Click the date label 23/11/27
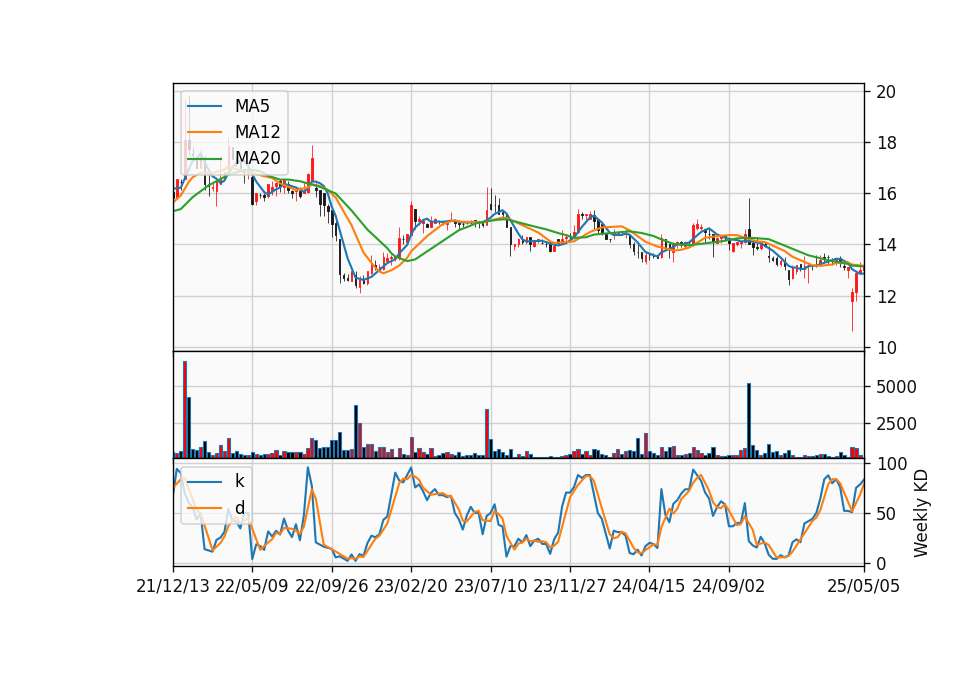This screenshot has width=960, height=690. (569, 586)
